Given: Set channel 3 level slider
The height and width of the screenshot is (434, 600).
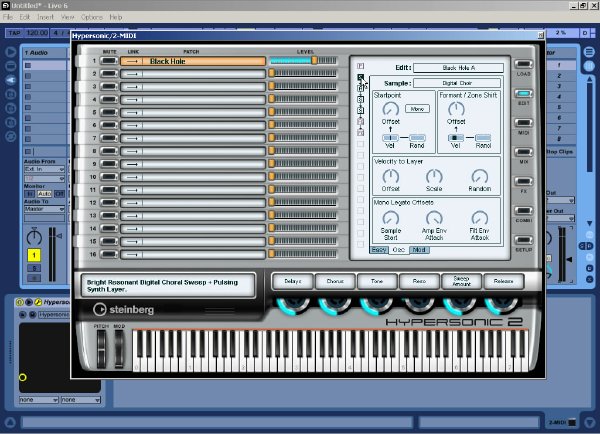Looking at the screenshot, I should (x=303, y=86).
